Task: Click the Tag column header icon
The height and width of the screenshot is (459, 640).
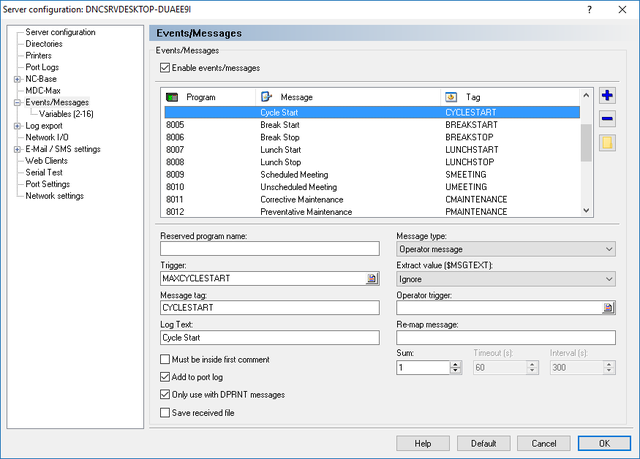Action: (x=451, y=97)
